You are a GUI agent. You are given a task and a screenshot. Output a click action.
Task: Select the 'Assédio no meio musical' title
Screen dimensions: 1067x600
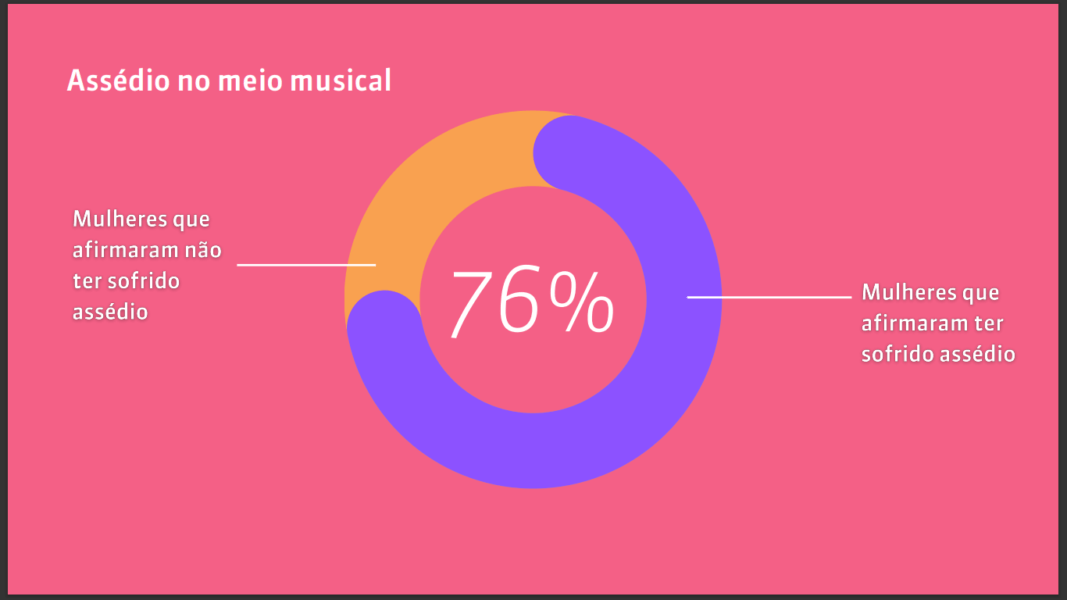pos(229,80)
